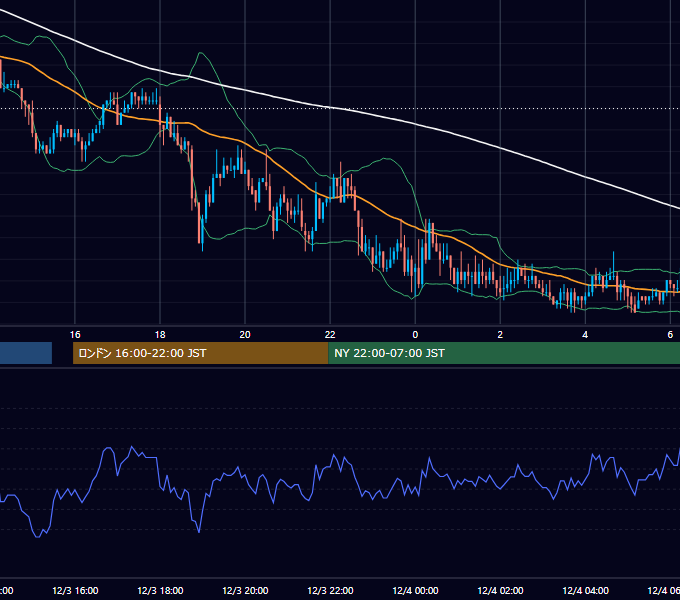Click the 22 label on the price chart time axis

pos(330,334)
